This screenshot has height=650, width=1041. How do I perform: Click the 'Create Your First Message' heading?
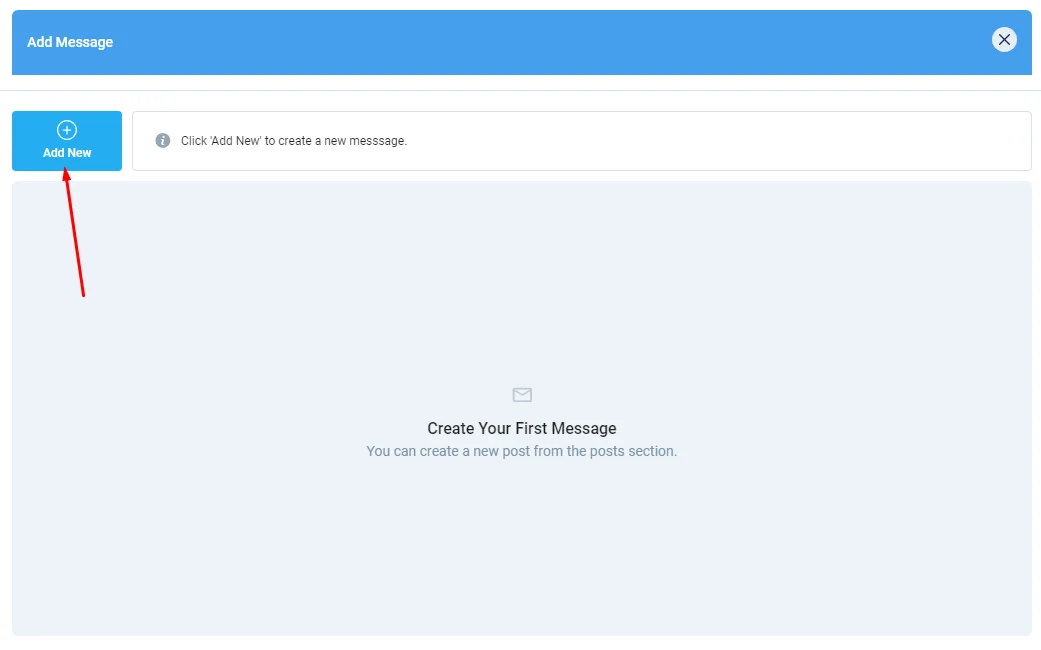[x=522, y=428]
